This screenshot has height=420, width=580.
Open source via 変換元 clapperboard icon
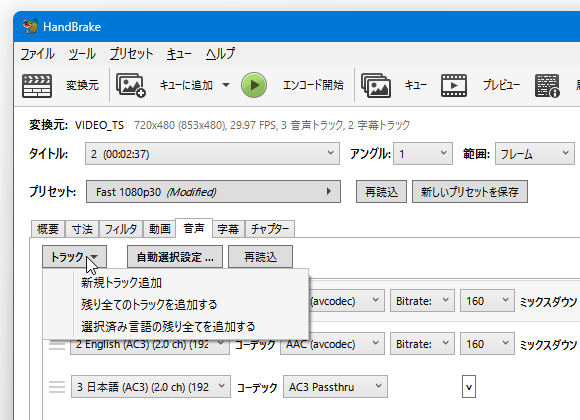point(37,85)
